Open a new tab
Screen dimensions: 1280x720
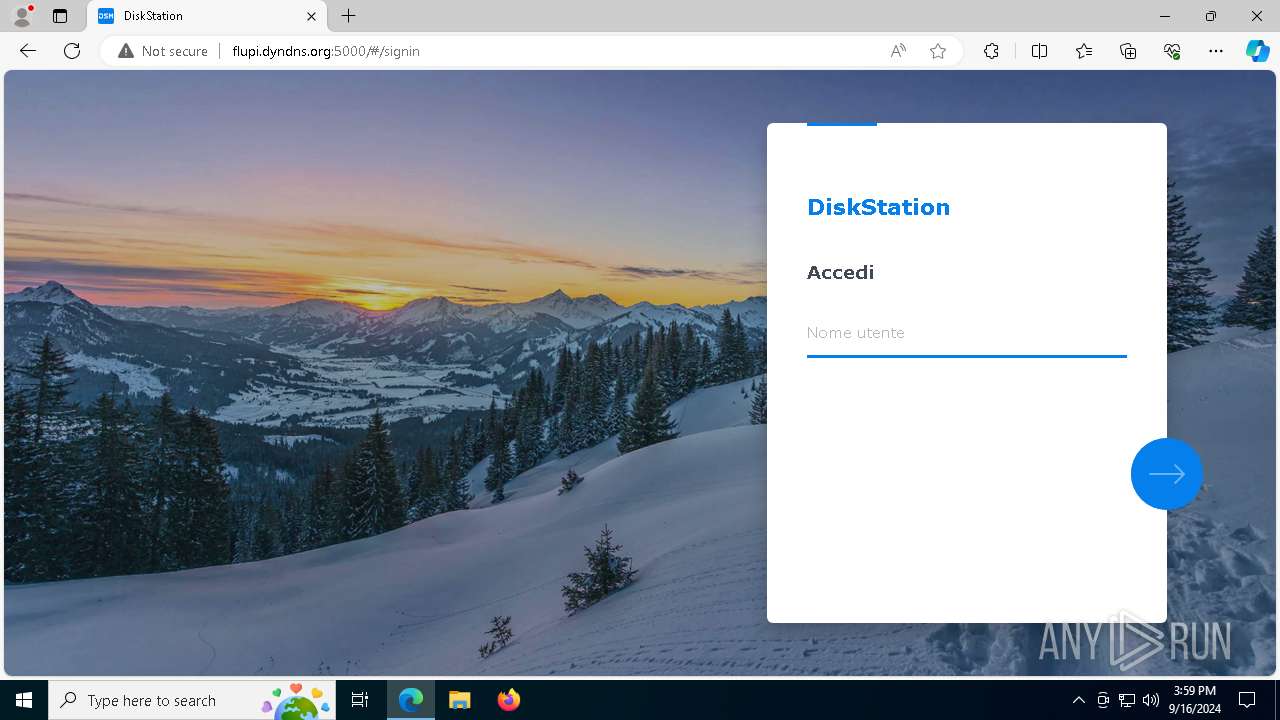point(348,16)
